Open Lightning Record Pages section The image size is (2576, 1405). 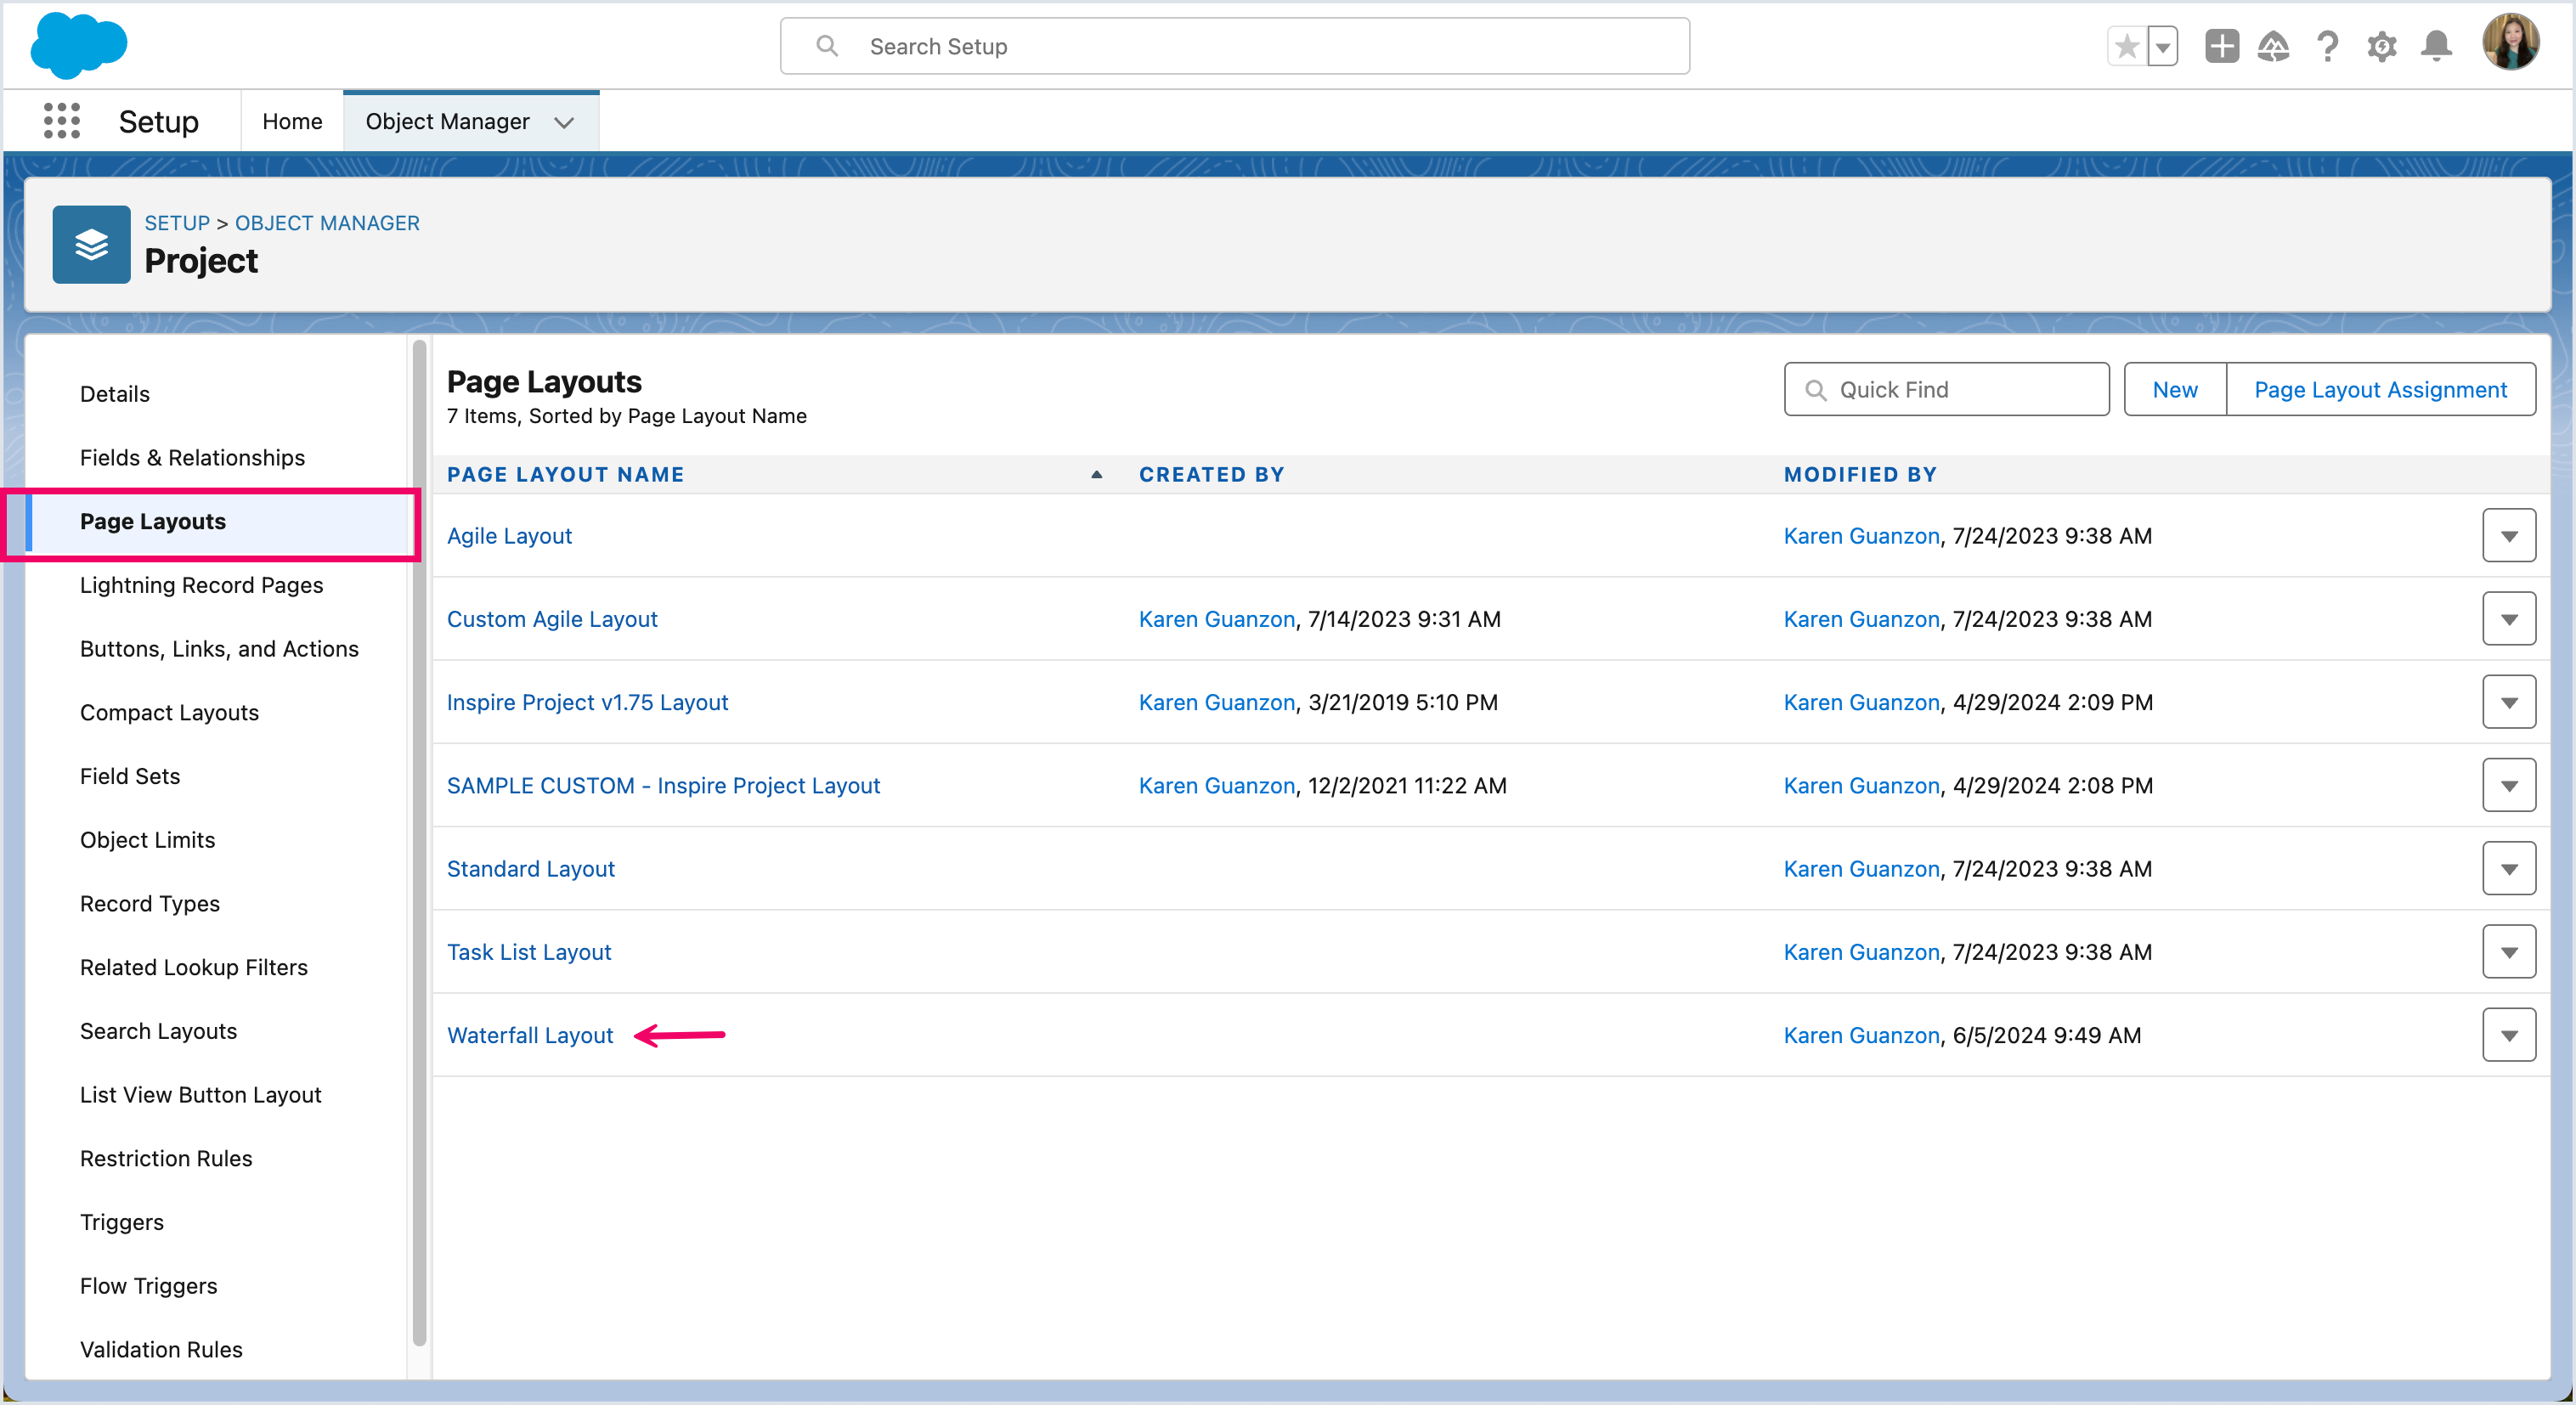tap(201, 585)
